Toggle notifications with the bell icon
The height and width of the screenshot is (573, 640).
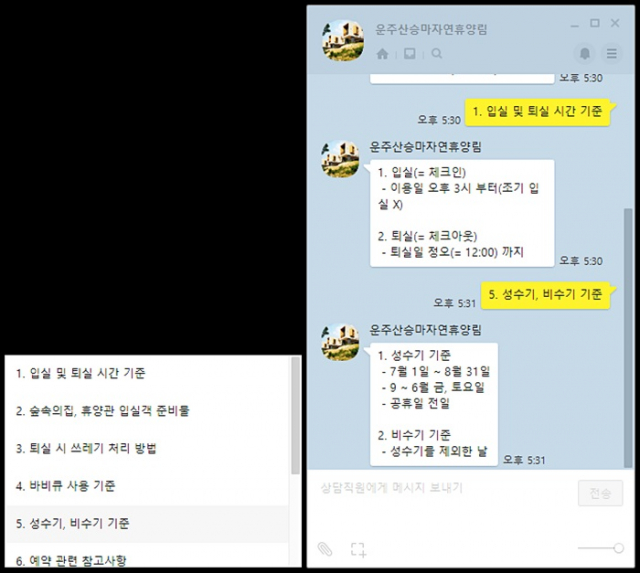584,53
